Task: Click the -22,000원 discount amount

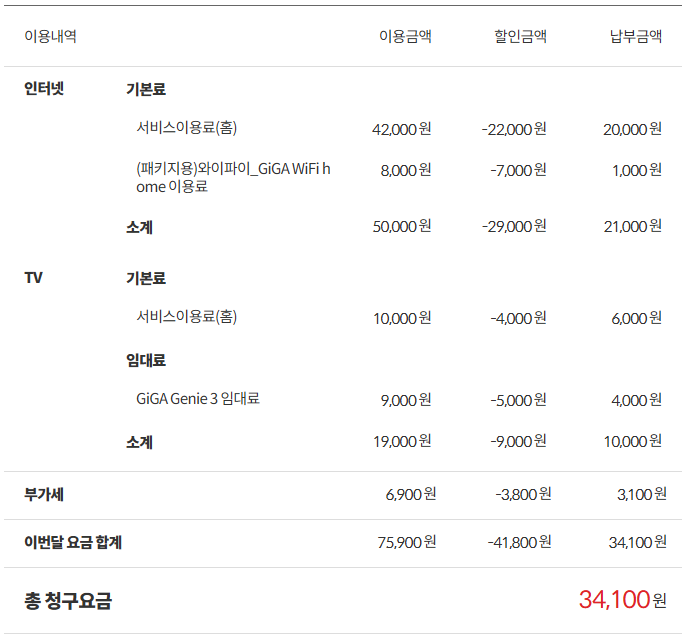Action: tap(514, 129)
